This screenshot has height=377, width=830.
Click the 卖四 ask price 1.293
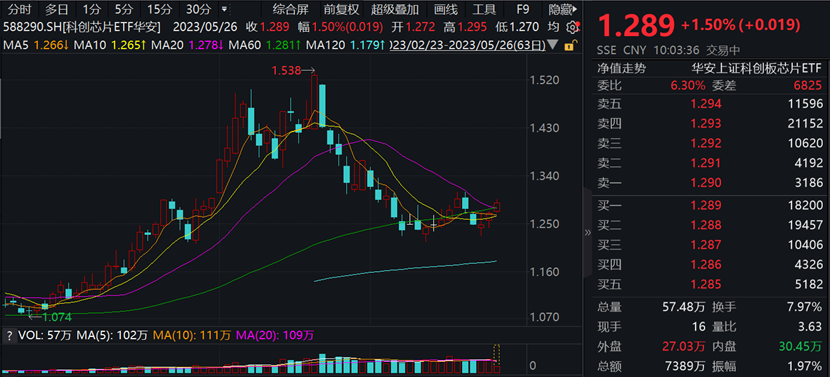point(706,124)
